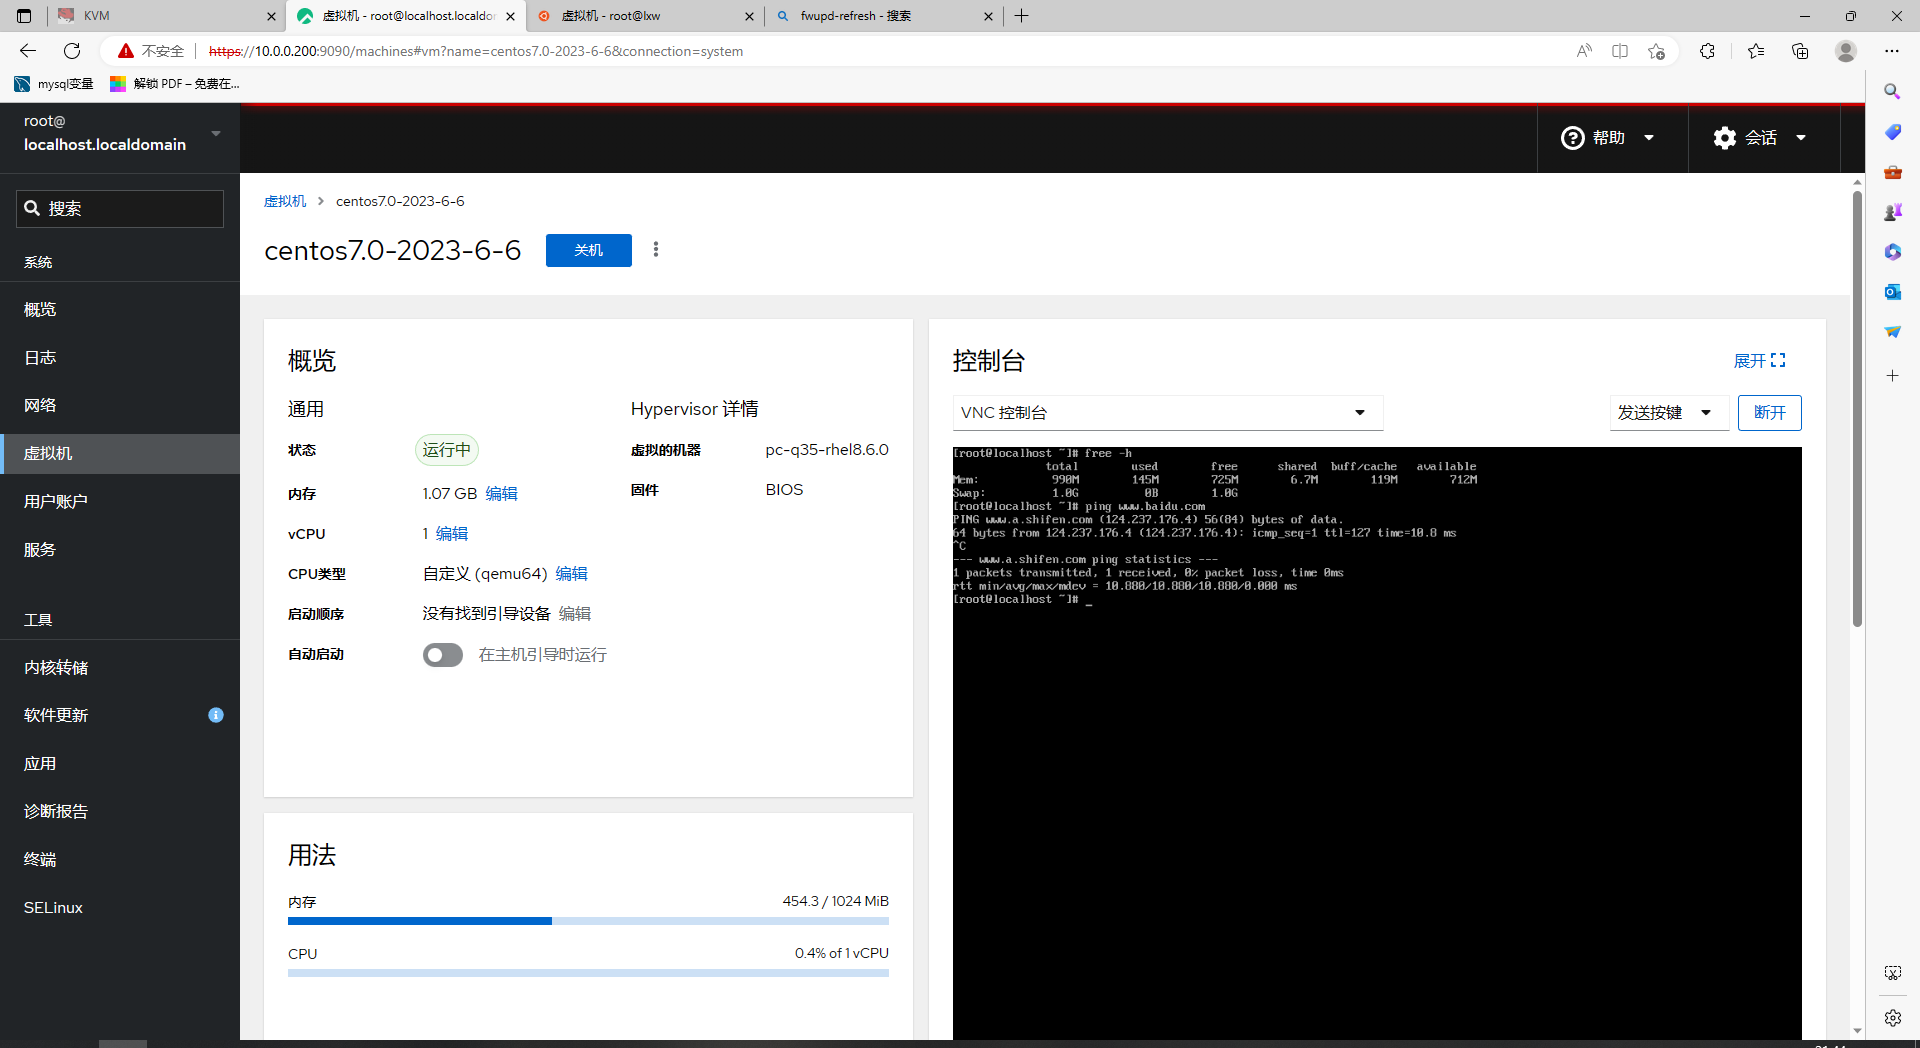Click the add to favorites star icon
Viewport: 1920px width, 1048px height.
(1656, 51)
